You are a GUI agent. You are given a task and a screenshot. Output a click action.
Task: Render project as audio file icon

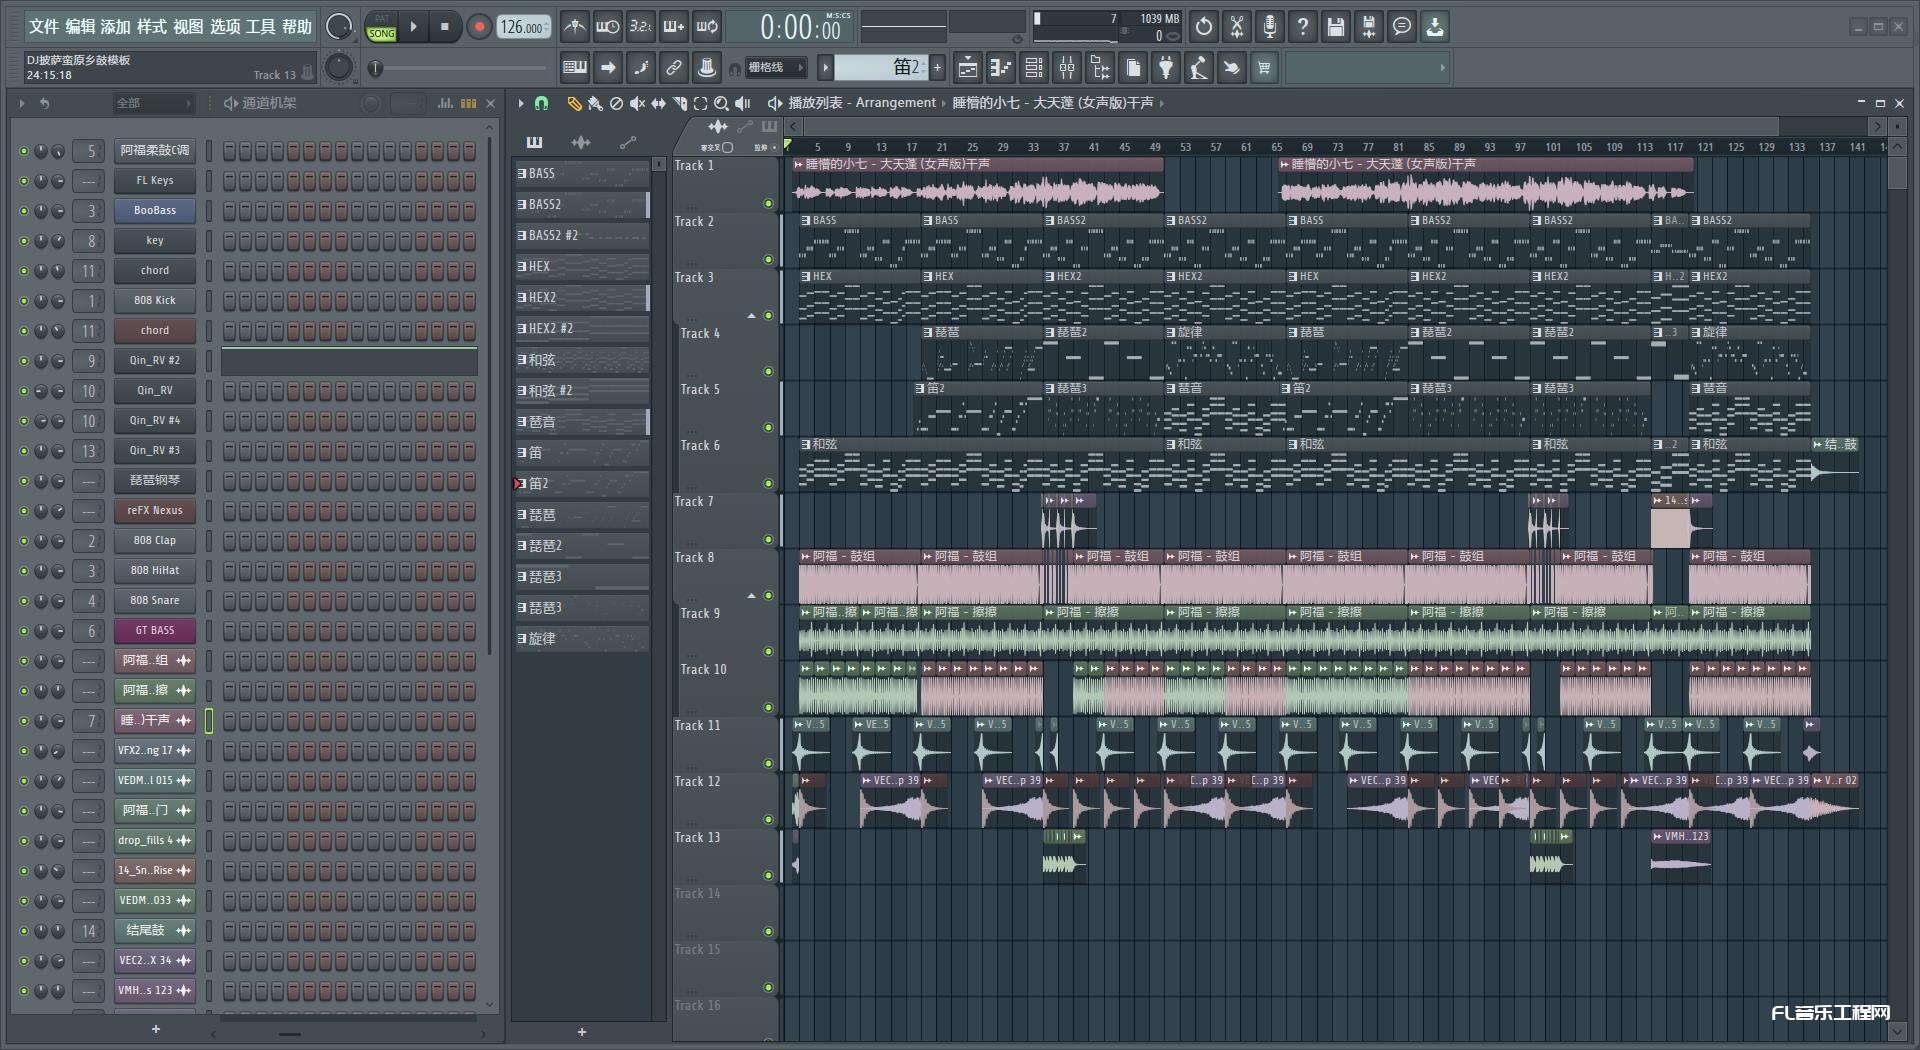click(1369, 27)
